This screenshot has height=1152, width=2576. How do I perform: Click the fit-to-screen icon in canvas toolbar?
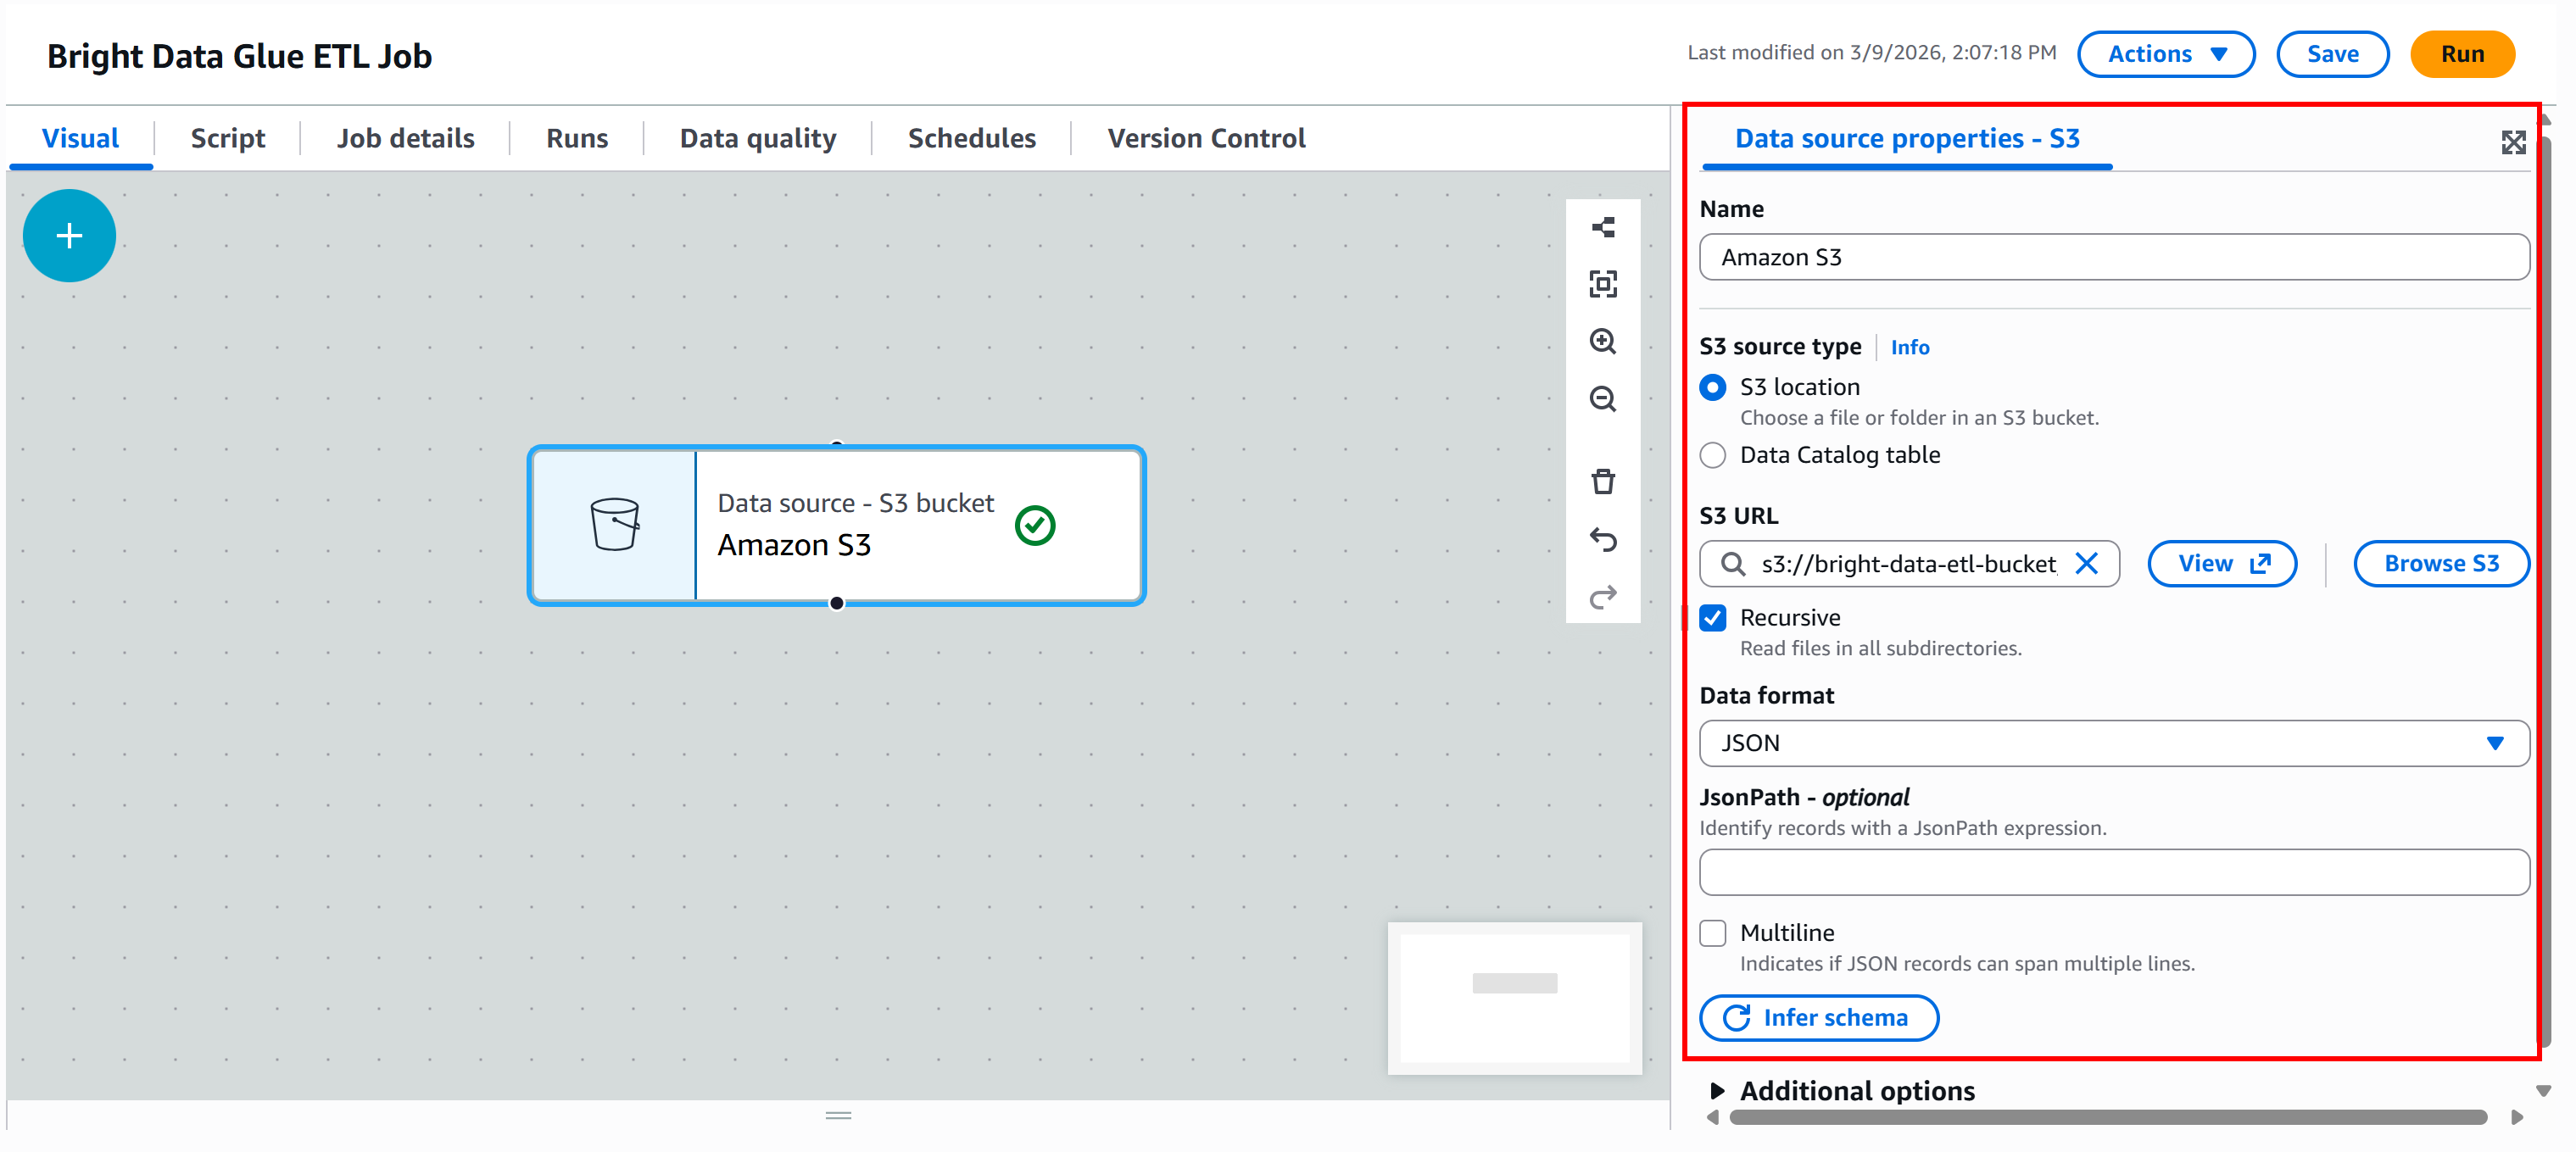[x=1603, y=284]
